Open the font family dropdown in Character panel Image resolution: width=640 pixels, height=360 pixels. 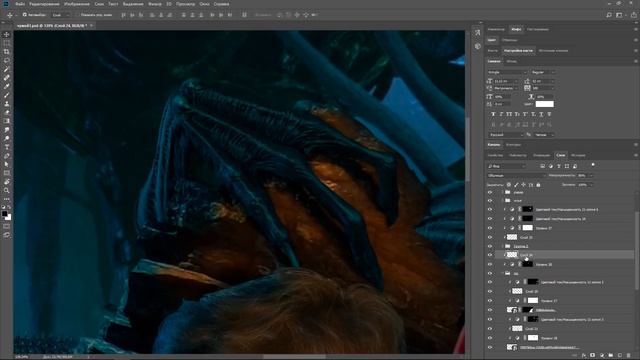click(x=507, y=72)
